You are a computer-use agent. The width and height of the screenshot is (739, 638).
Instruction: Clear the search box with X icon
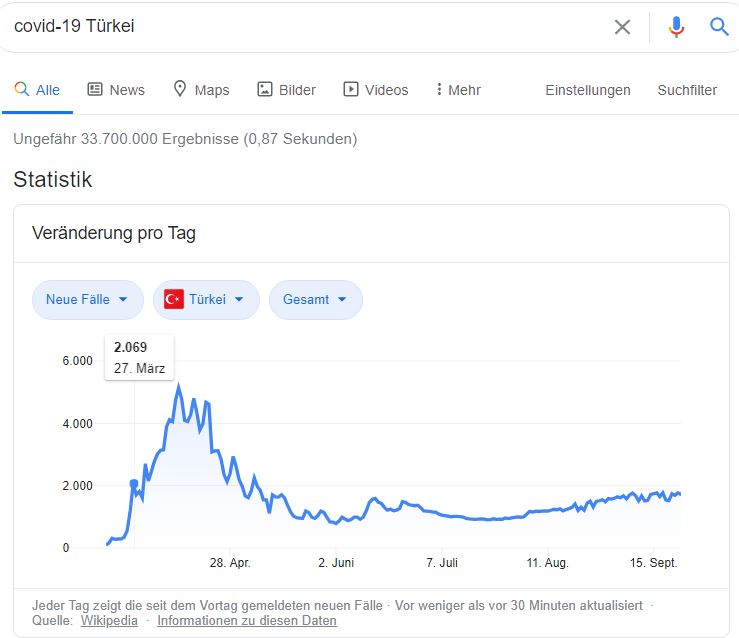point(622,27)
